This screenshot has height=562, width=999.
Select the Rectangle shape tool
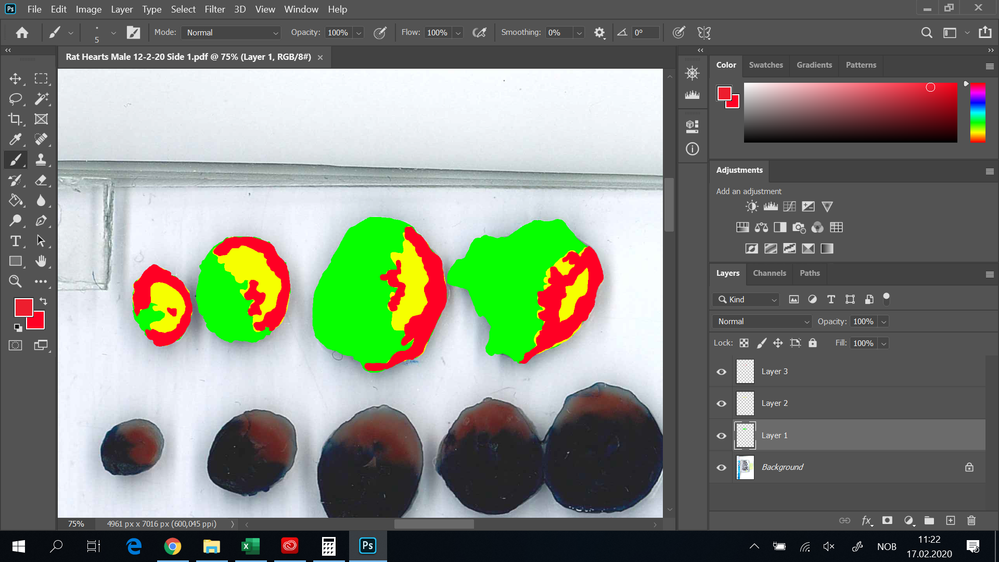15,261
